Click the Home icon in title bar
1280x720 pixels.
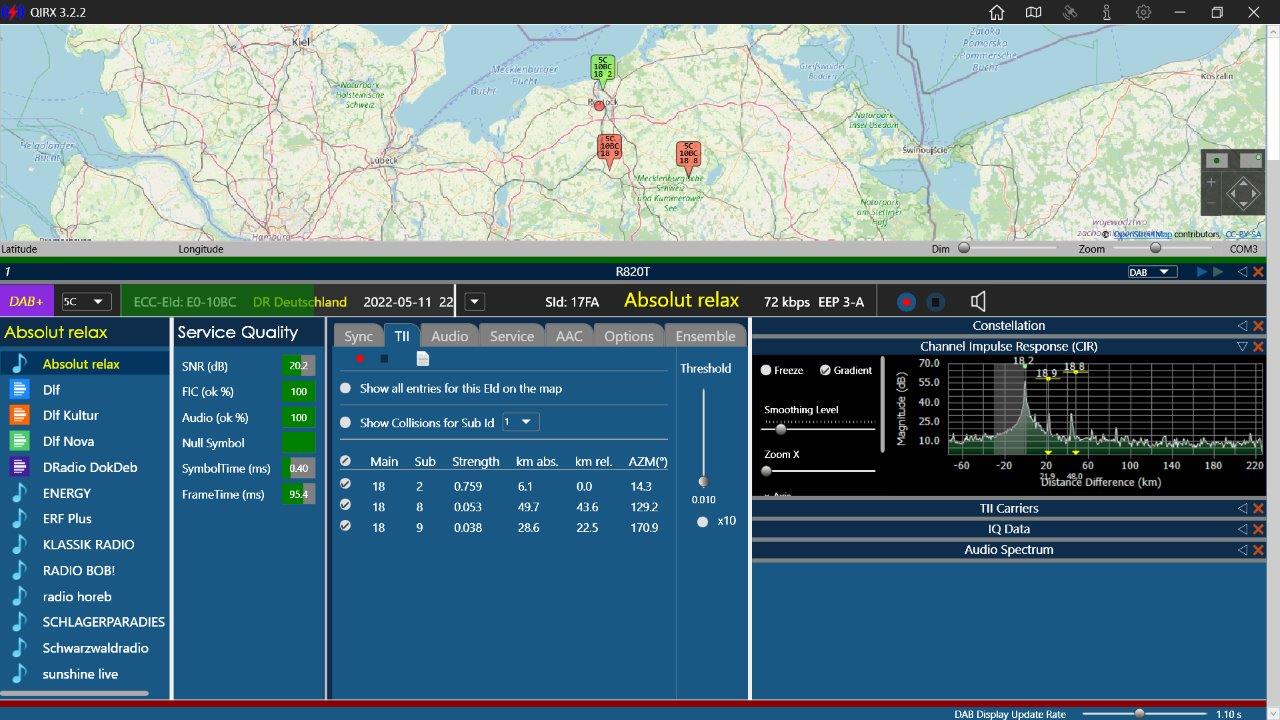(996, 12)
